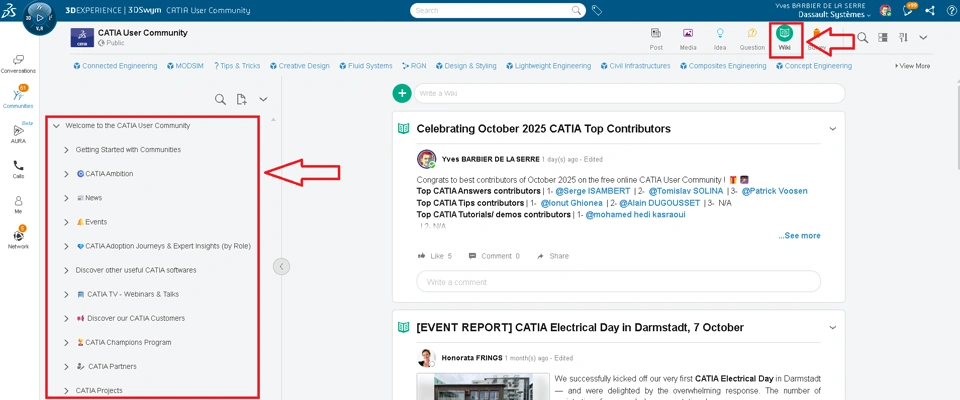Create a new Idea

(x=720, y=39)
